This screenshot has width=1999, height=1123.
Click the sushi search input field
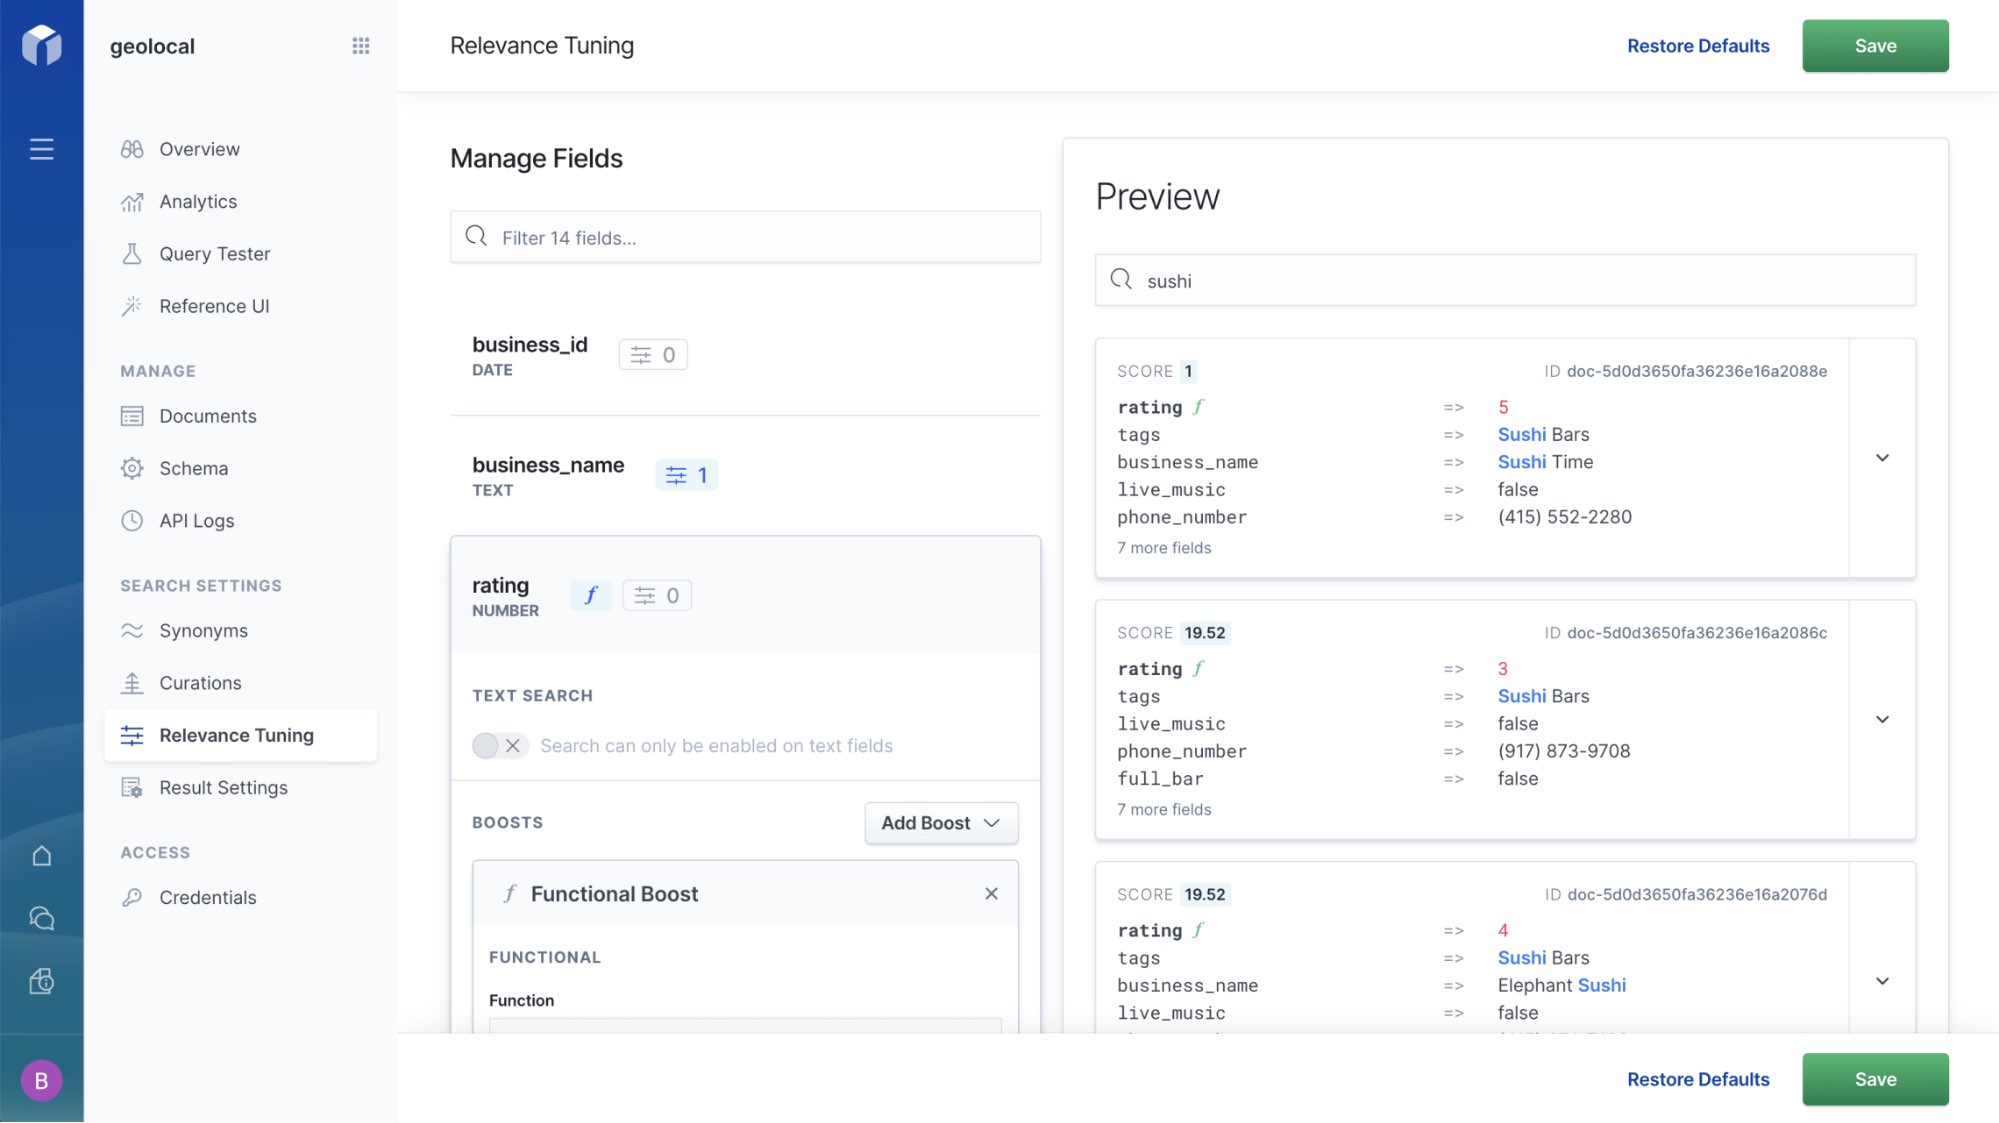[x=1506, y=280]
